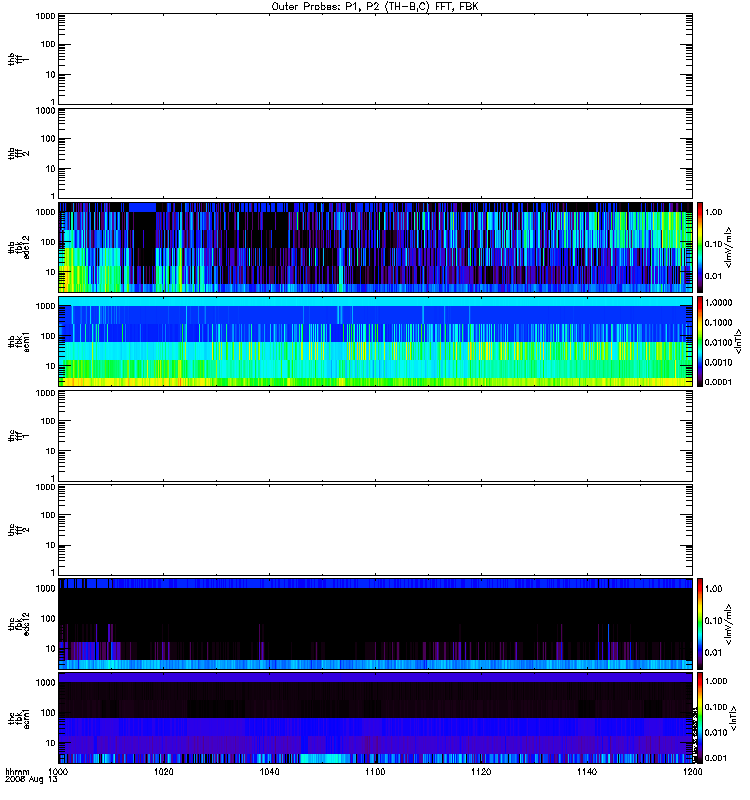Click the 10 y-tick label of thc fff 1
This screenshot has width=750, height=800.
[x=51, y=452]
